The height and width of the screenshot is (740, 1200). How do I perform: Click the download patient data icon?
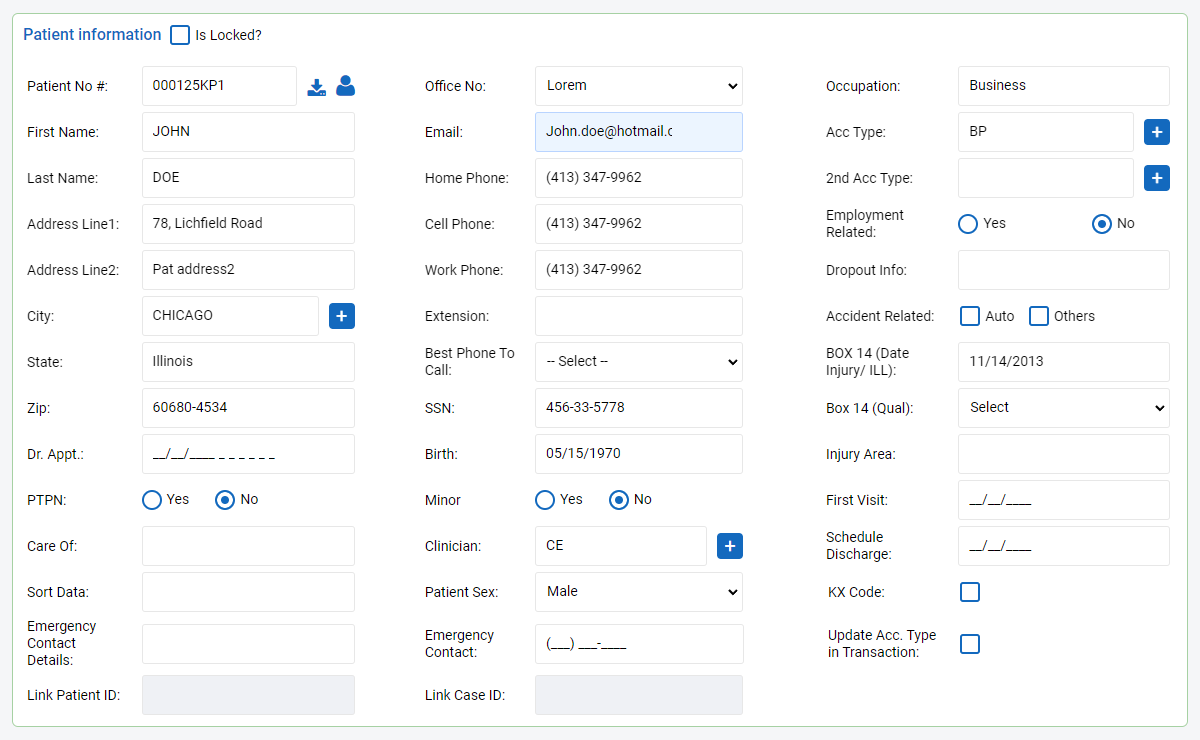coord(317,87)
